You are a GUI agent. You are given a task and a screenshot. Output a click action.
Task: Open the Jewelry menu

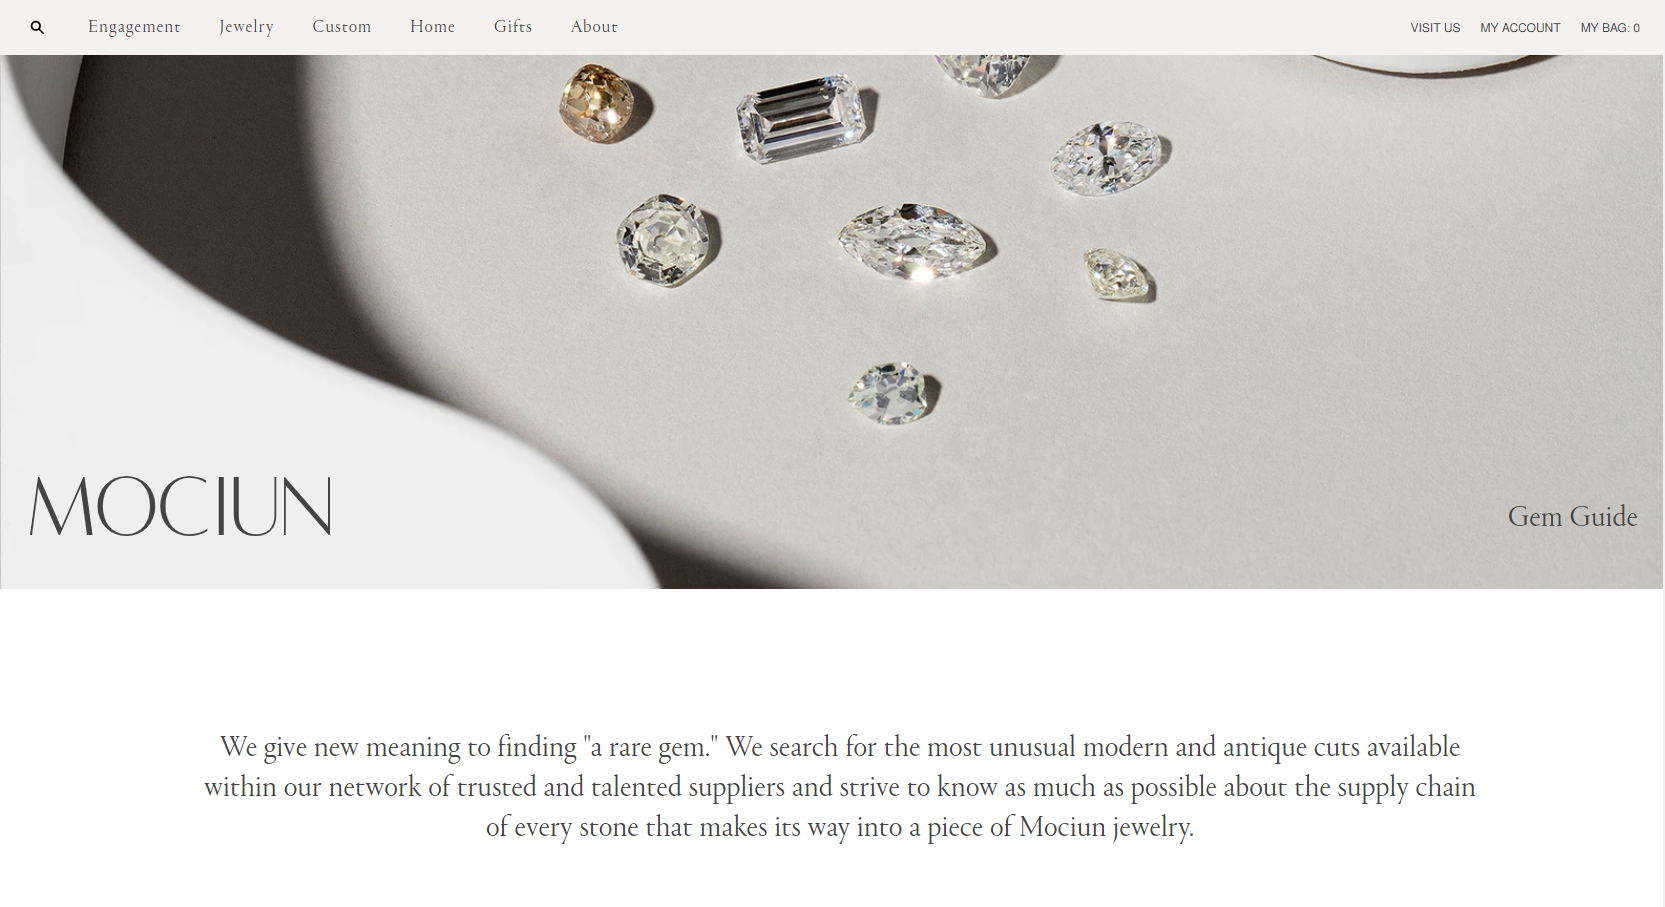click(246, 27)
